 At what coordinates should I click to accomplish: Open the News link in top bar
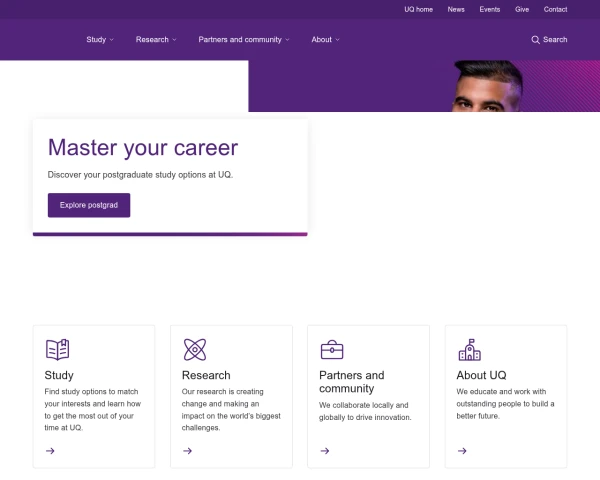(456, 9)
